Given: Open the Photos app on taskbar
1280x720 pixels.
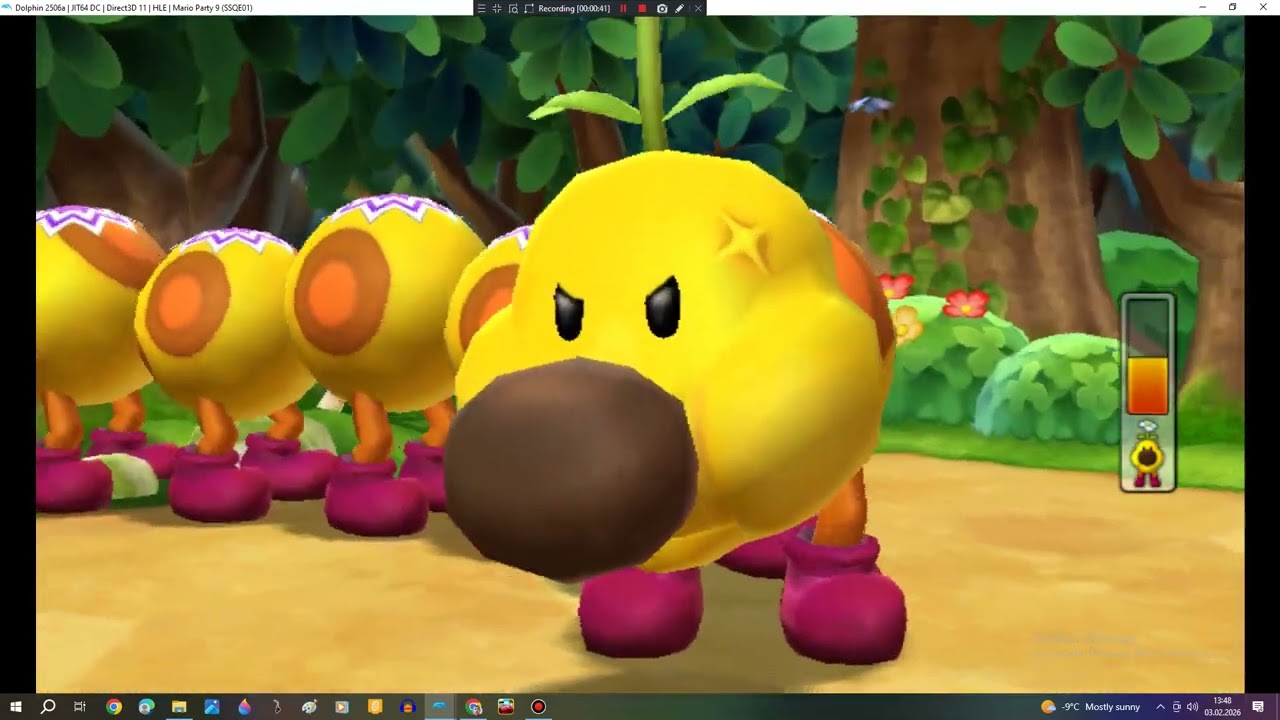Looking at the screenshot, I should pos(212,707).
